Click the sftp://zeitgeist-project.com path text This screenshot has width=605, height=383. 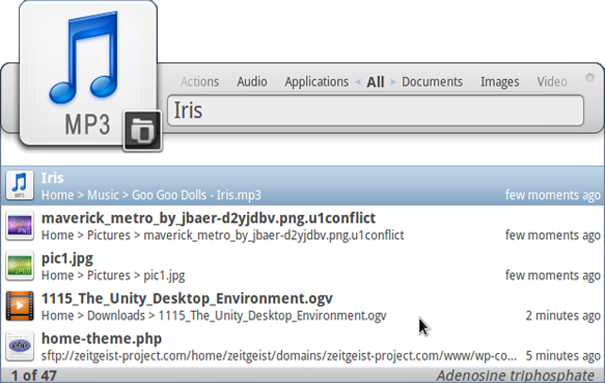coord(279,356)
